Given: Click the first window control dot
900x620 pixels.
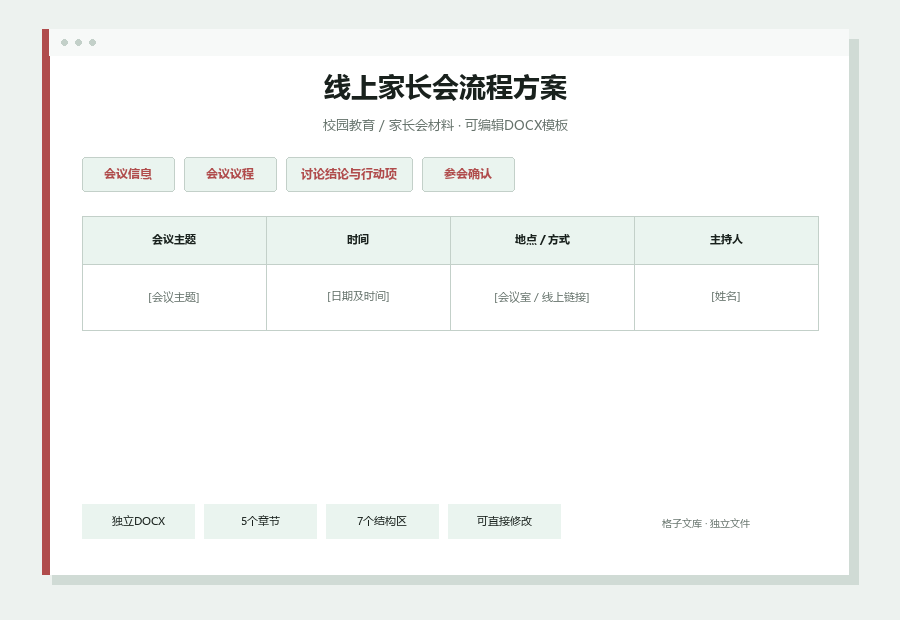Looking at the screenshot, I should (x=64, y=42).
